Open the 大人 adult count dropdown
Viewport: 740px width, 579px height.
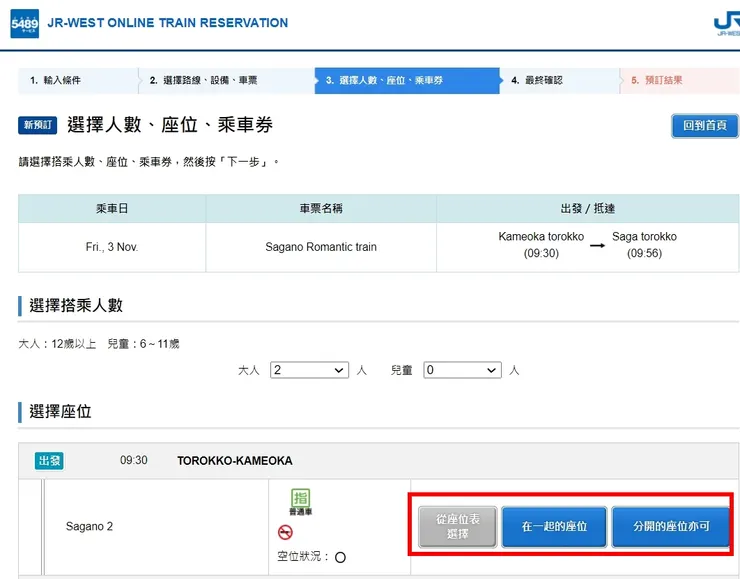310,370
